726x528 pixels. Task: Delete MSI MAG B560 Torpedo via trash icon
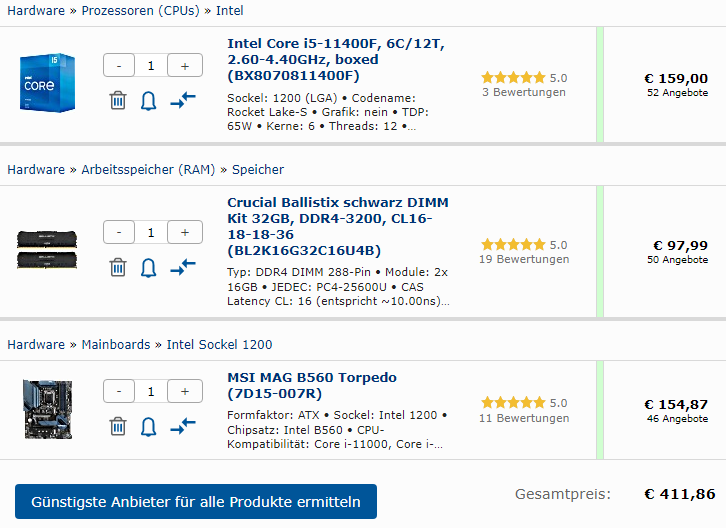coord(118,426)
